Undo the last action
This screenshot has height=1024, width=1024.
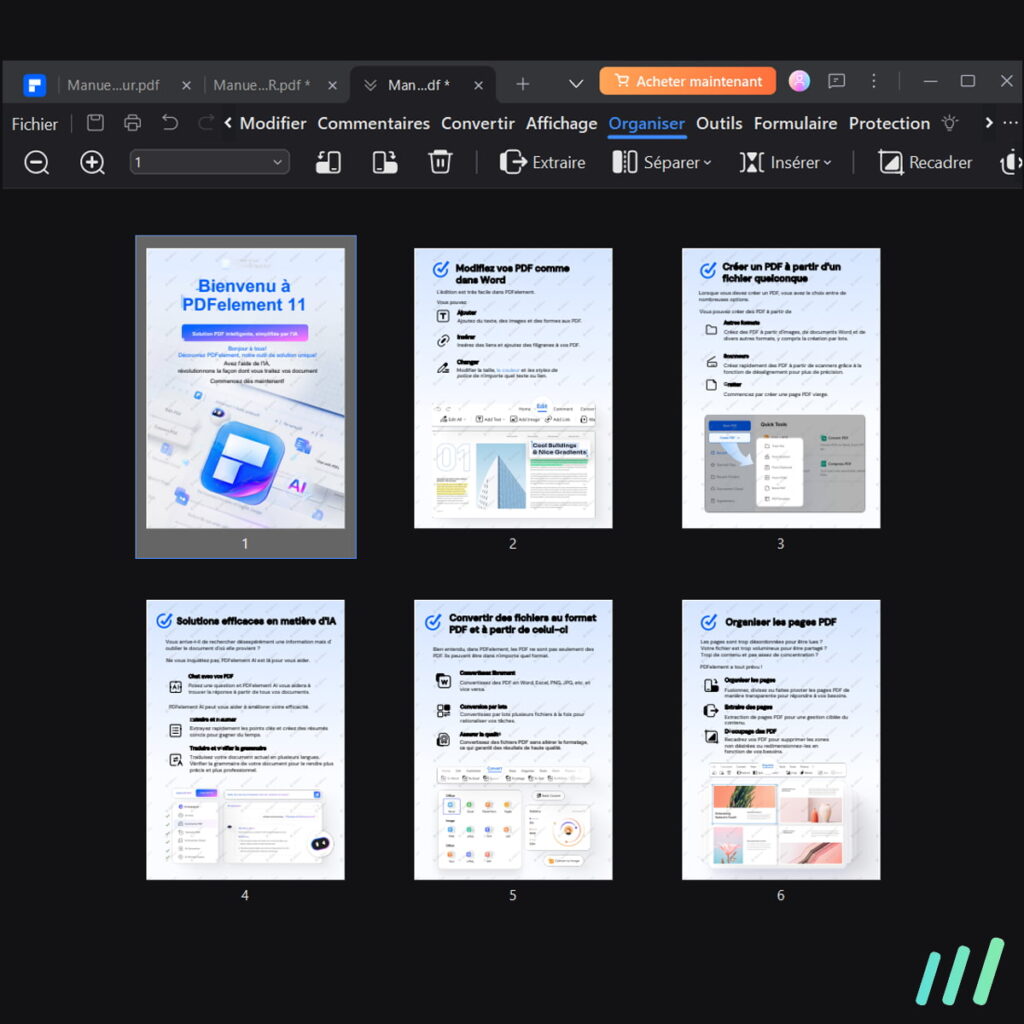[170, 123]
